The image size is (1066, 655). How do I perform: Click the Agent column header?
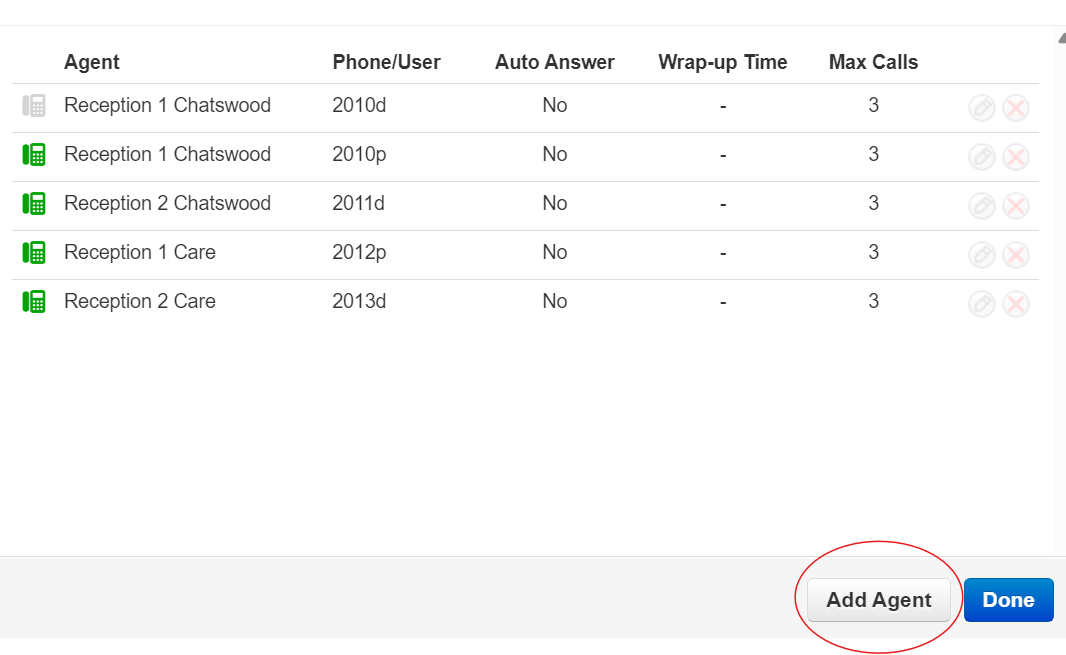91,62
